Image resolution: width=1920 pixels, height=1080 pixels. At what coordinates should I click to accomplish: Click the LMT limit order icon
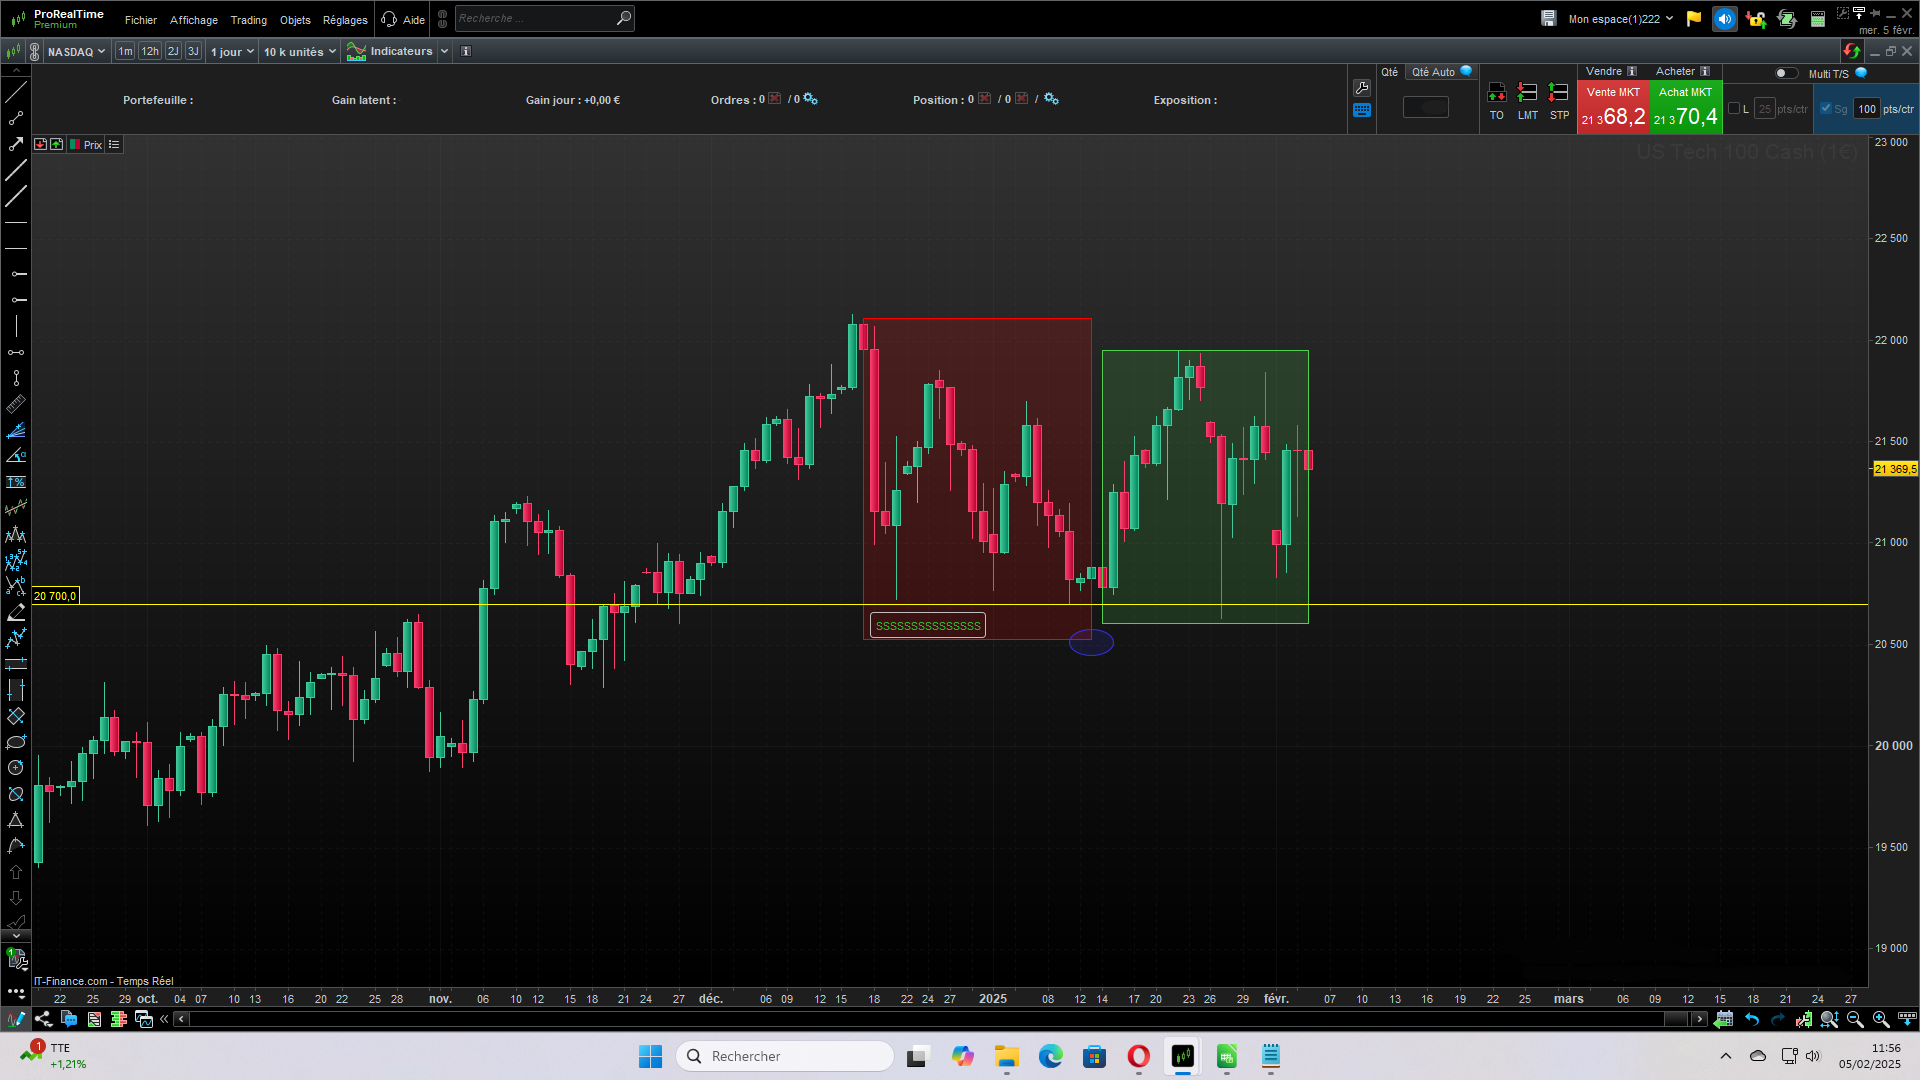click(x=1527, y=94)
